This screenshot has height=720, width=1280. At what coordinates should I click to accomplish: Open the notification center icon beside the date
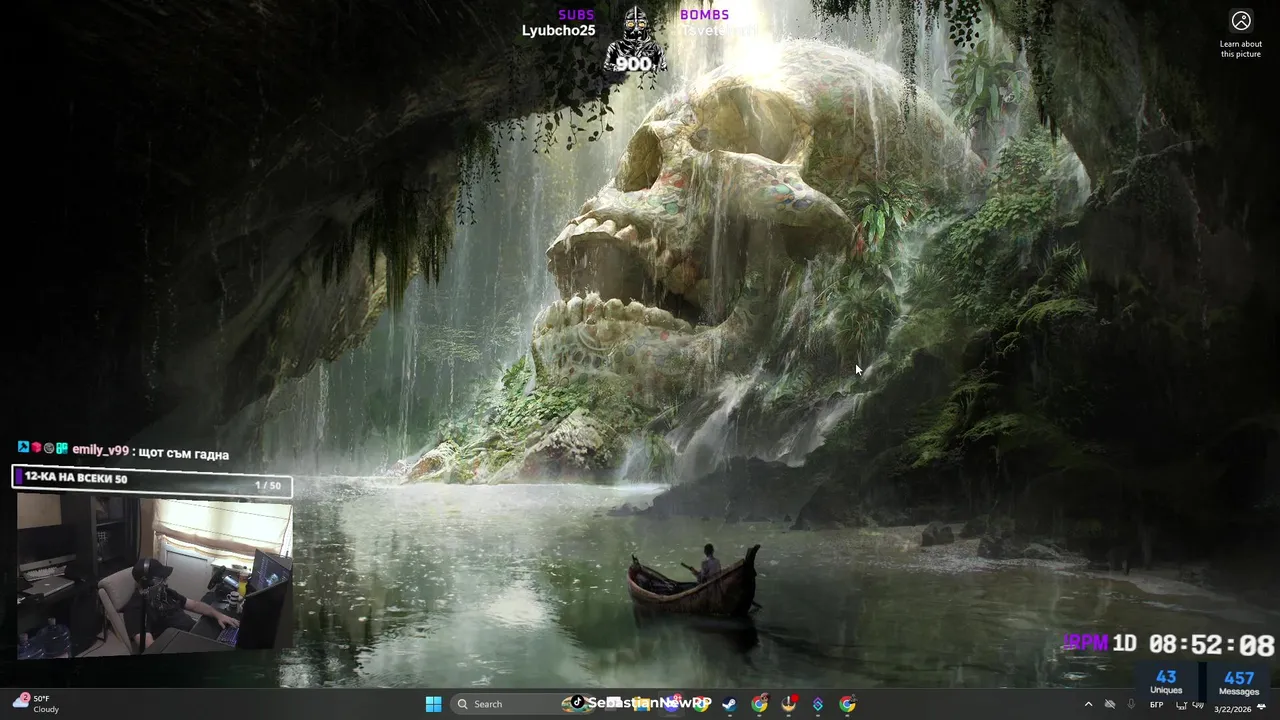point(1262,707)
